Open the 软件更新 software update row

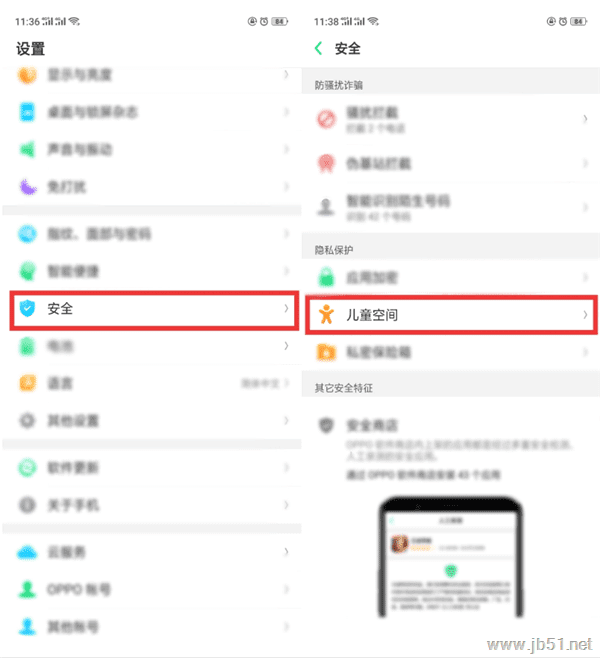coord(152,467)
